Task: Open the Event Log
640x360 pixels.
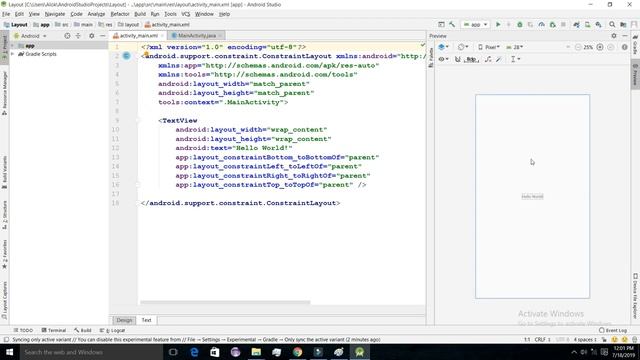Action: point(613,330)
